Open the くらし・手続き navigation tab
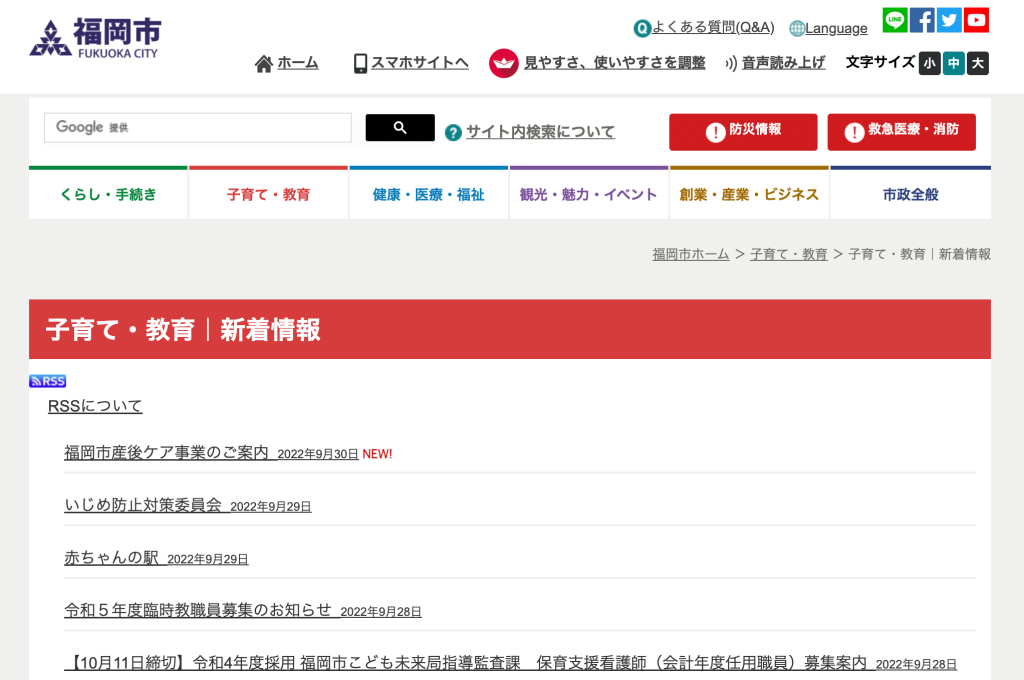The image size is (1024, 680). coord(108,194)
